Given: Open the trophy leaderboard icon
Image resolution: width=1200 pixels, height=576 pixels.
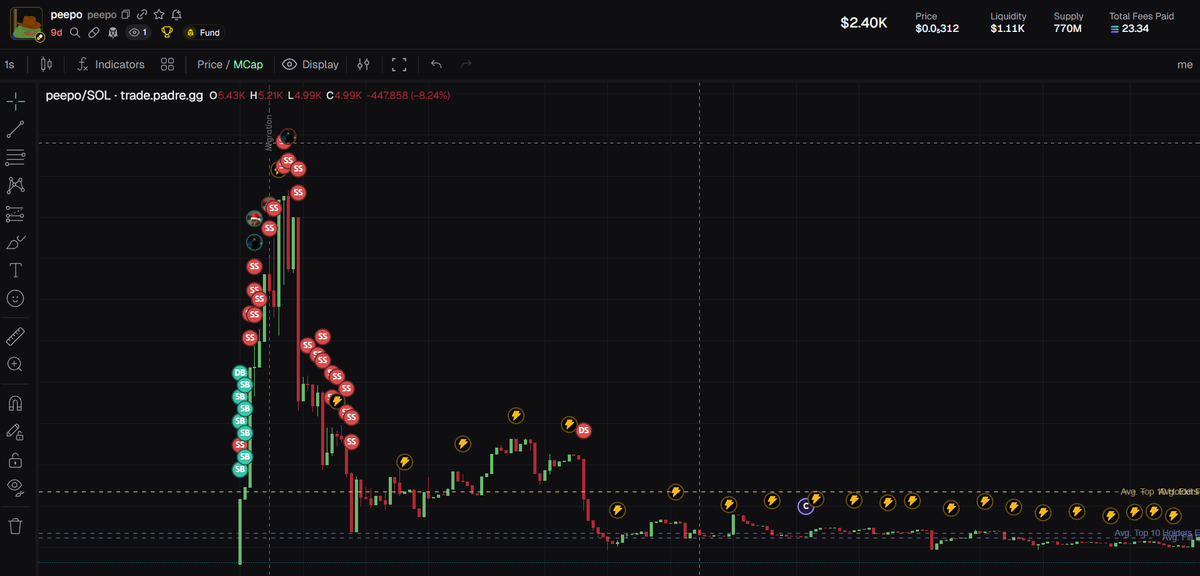Looking at the screenshot, I should (167, 32).
